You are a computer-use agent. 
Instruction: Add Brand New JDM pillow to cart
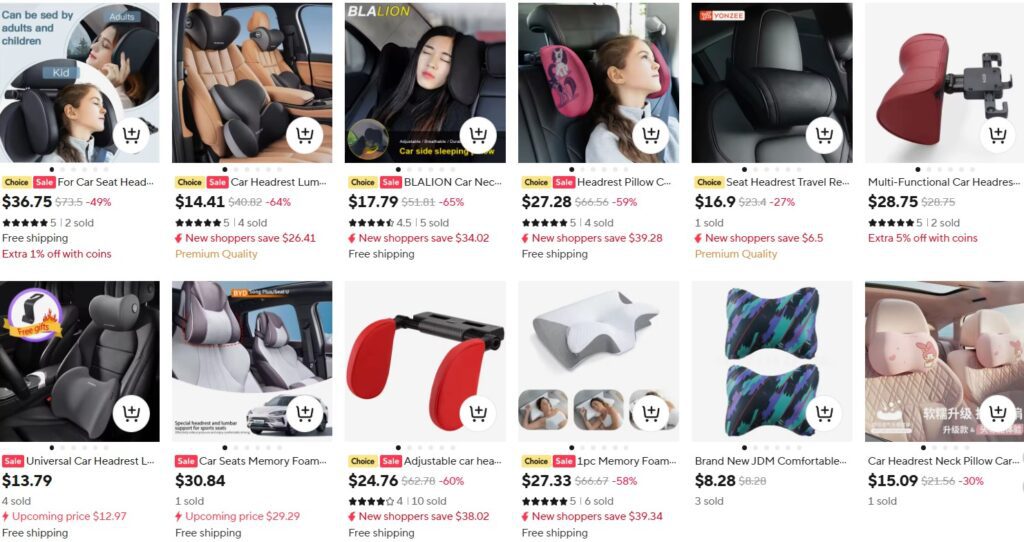824,414
